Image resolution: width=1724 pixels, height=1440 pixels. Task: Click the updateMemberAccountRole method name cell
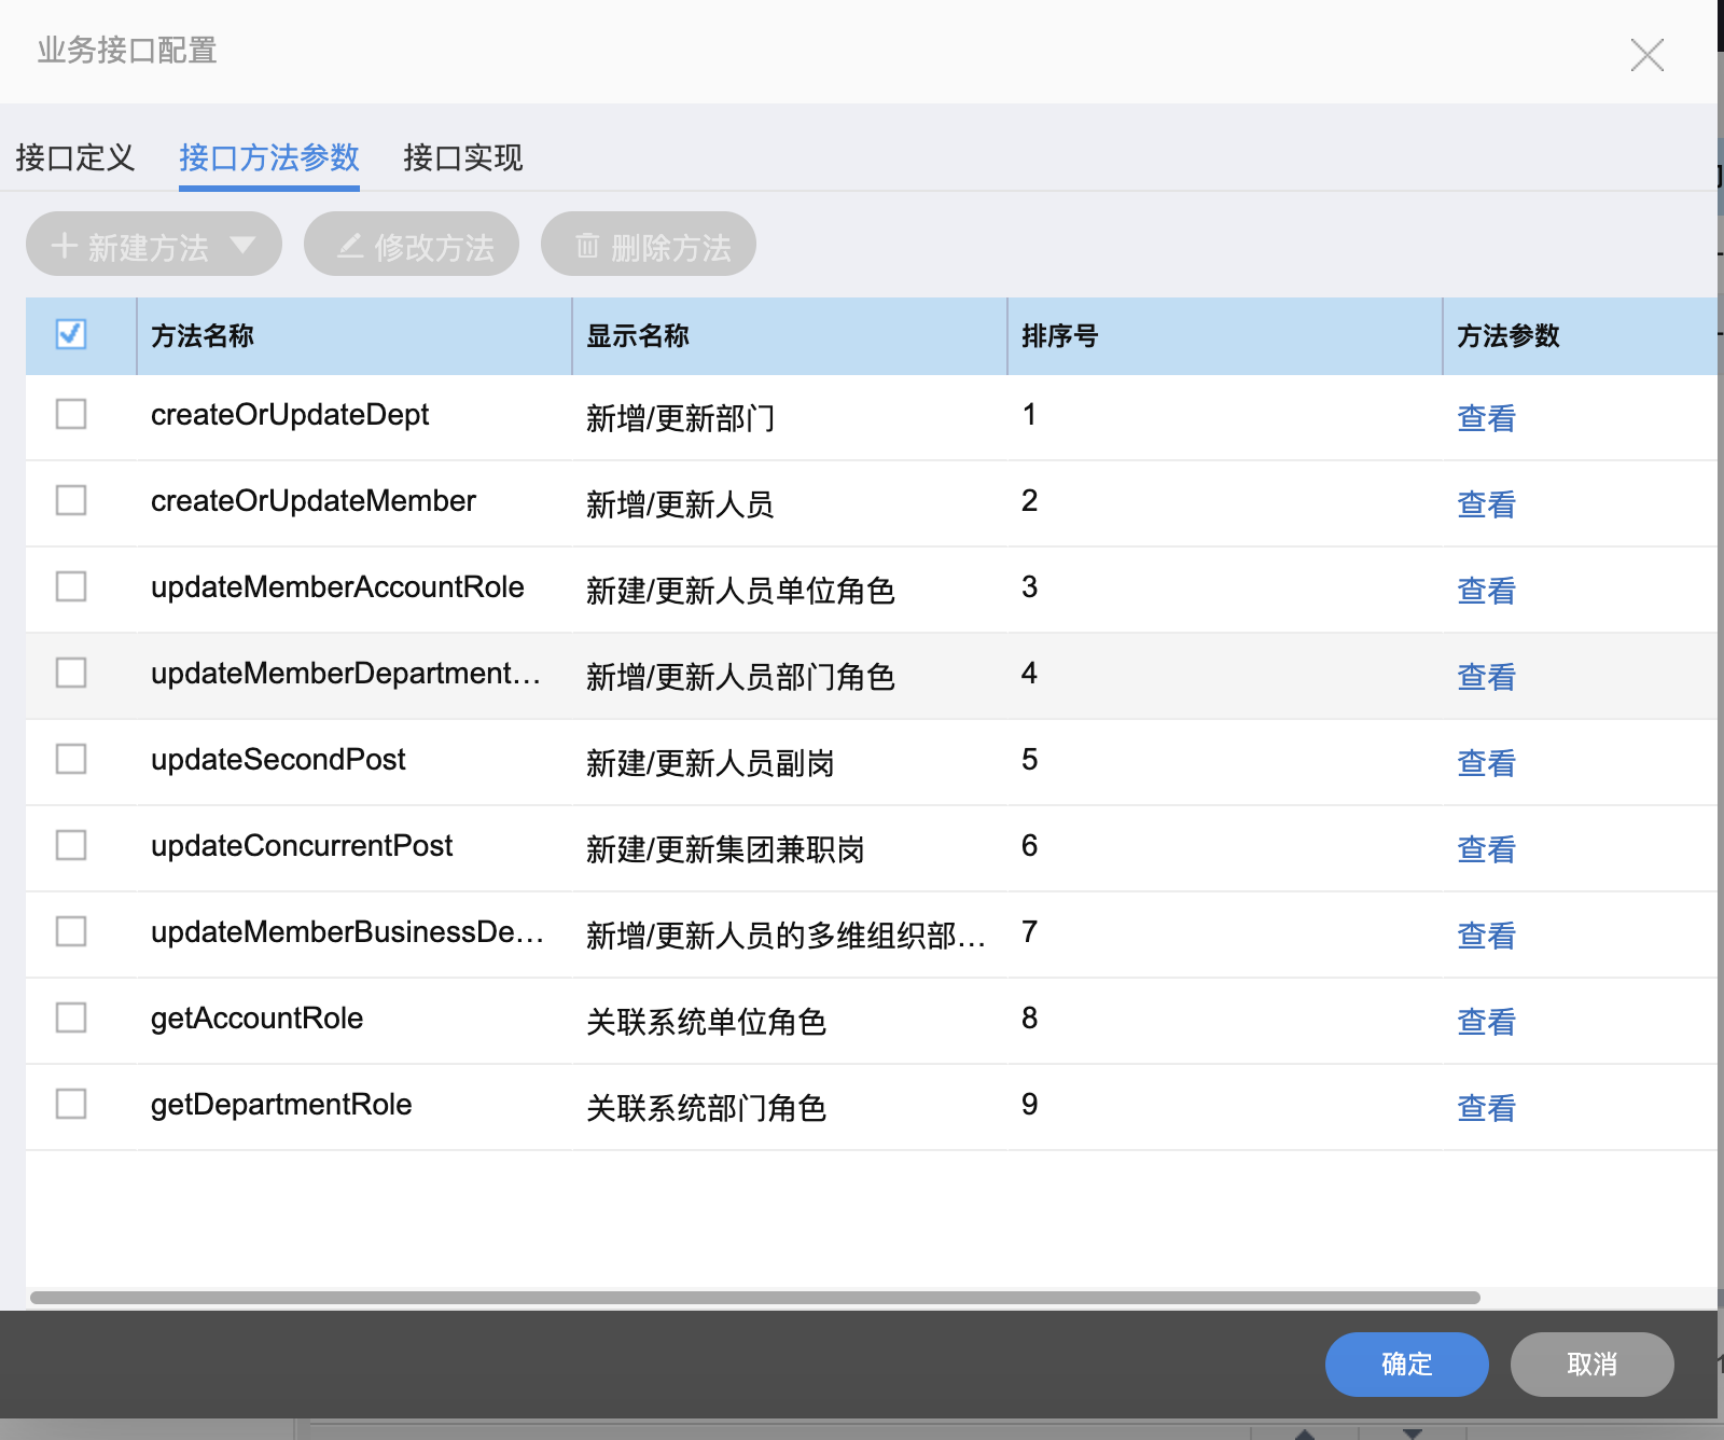point(337,587)
